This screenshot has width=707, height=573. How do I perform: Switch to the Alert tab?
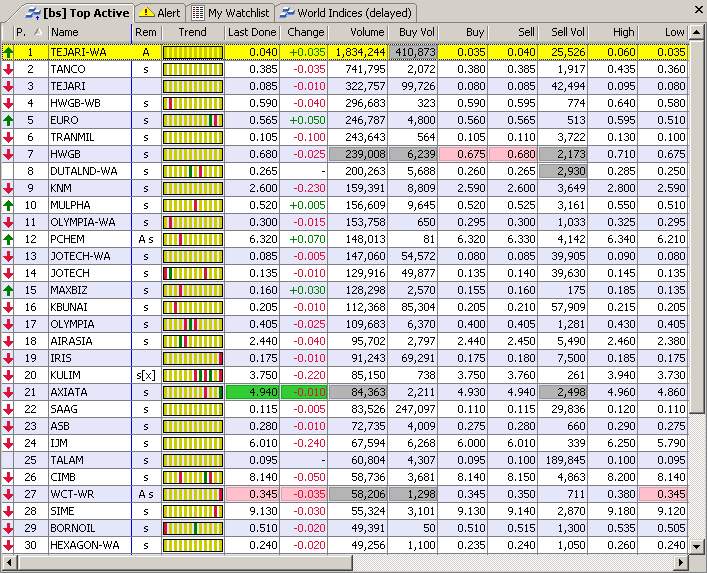click(x=160, y=13)
